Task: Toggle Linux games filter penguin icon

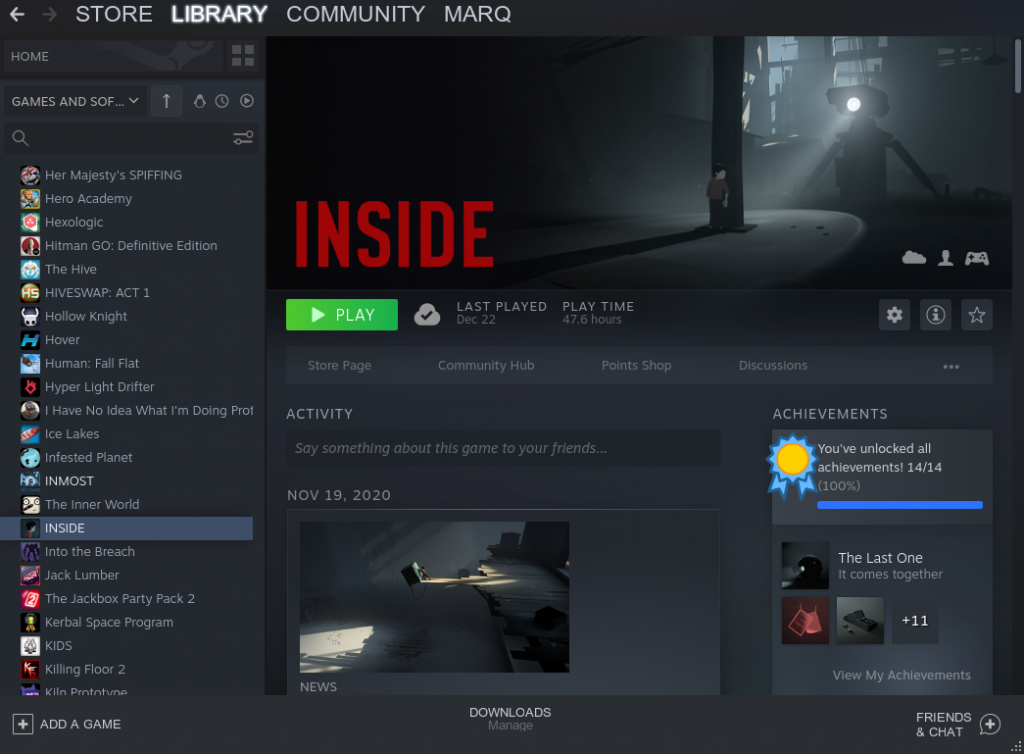Action: click(x=200, y=101)
